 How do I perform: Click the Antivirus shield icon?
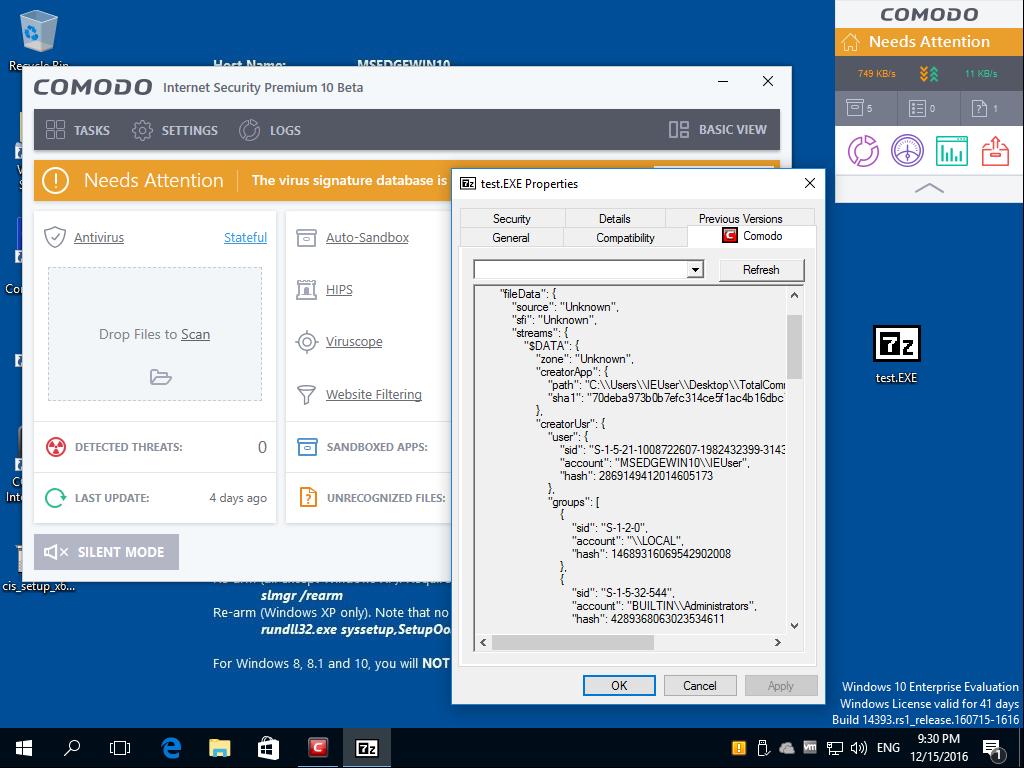55,237
